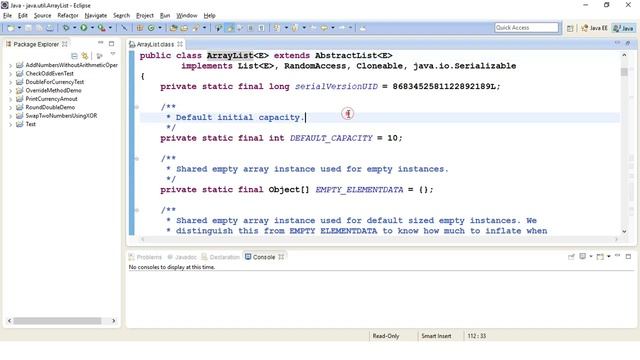Toggle Link with Editor in Package Explorer
Image resolution: width=640 pixels, height=360 pixels.
(84, 56)
